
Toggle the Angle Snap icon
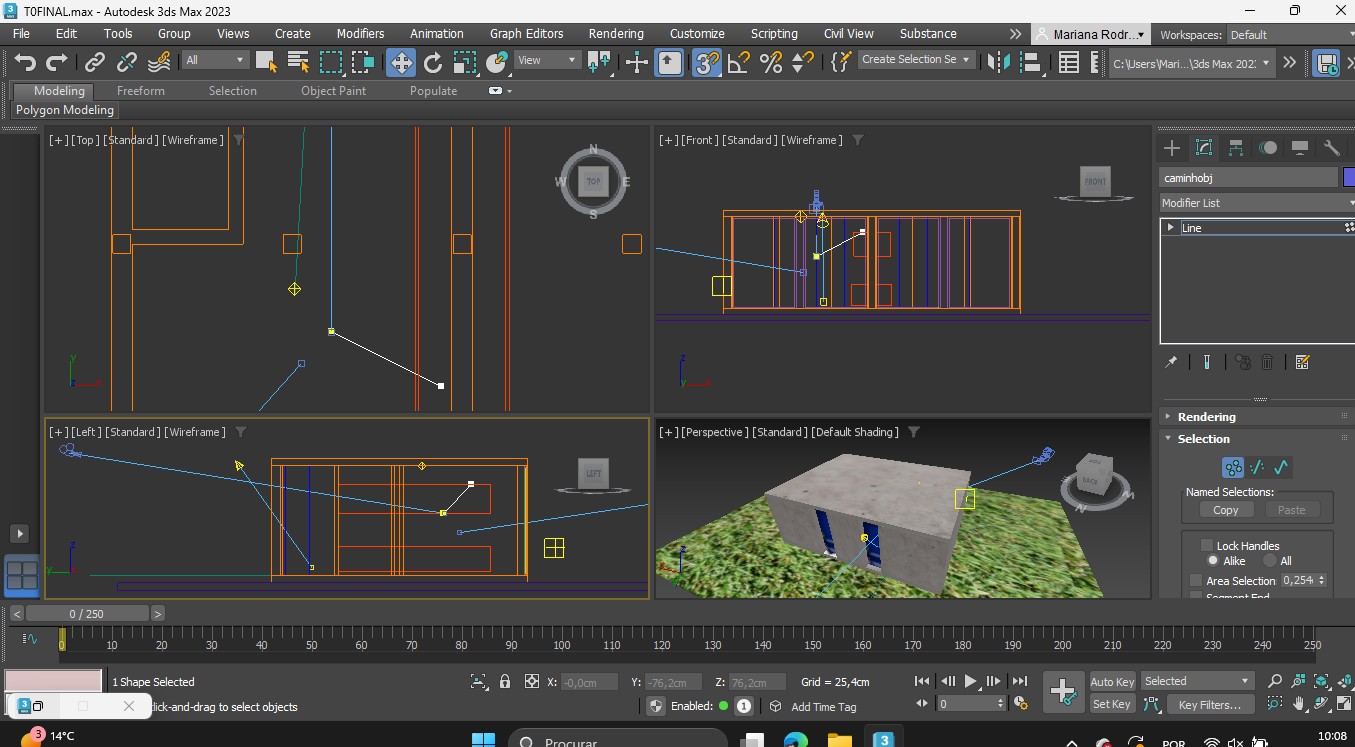coord(739,62)
